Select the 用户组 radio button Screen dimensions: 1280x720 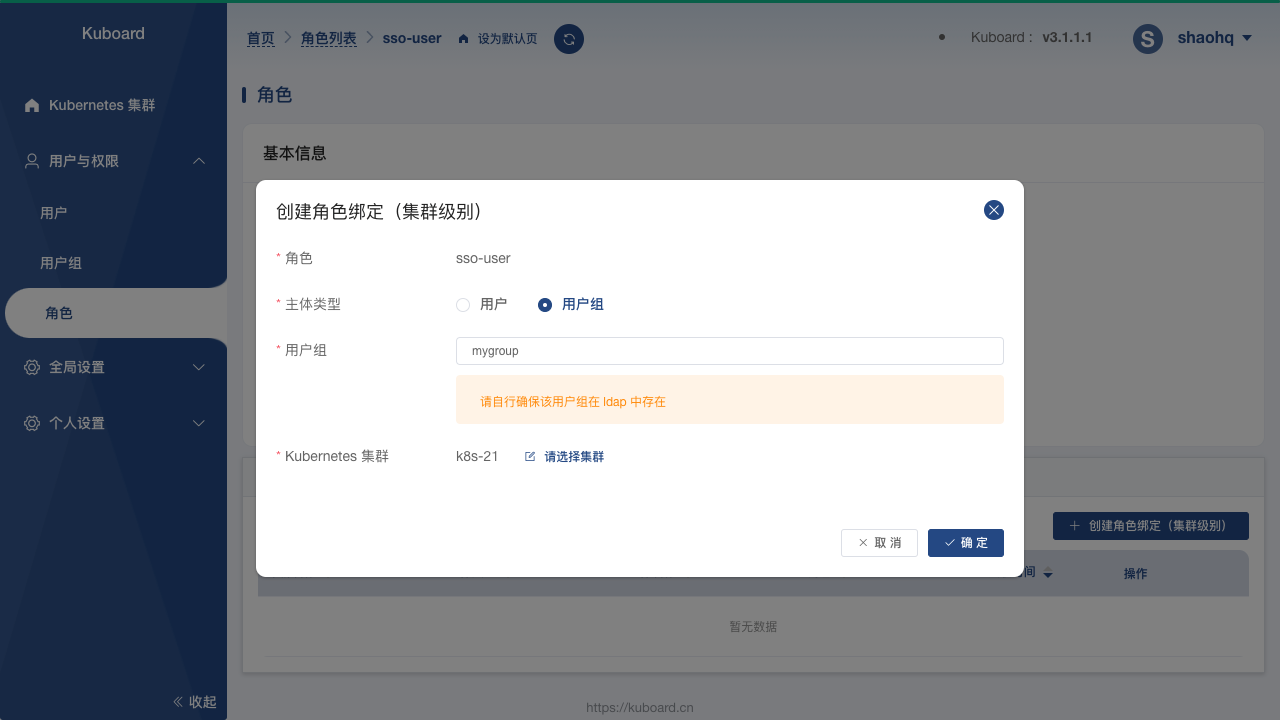pos(545,305)
